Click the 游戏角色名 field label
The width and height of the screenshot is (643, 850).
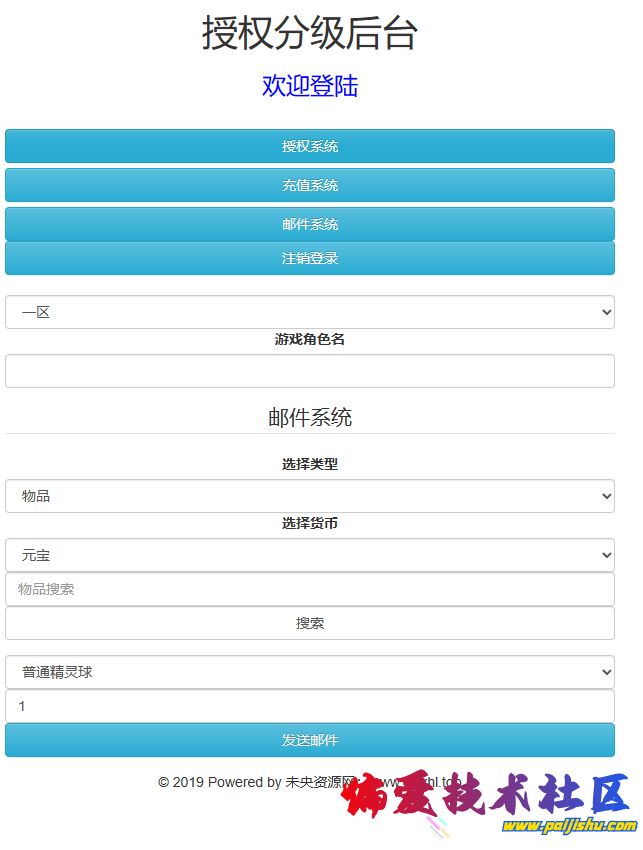(x=310, y=339)
